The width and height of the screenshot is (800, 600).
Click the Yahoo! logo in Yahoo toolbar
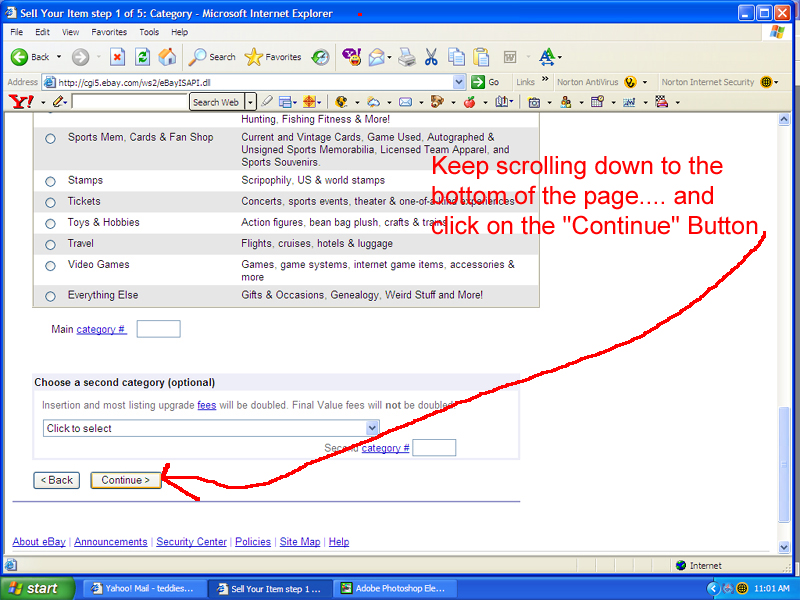[x=21, y=102]
